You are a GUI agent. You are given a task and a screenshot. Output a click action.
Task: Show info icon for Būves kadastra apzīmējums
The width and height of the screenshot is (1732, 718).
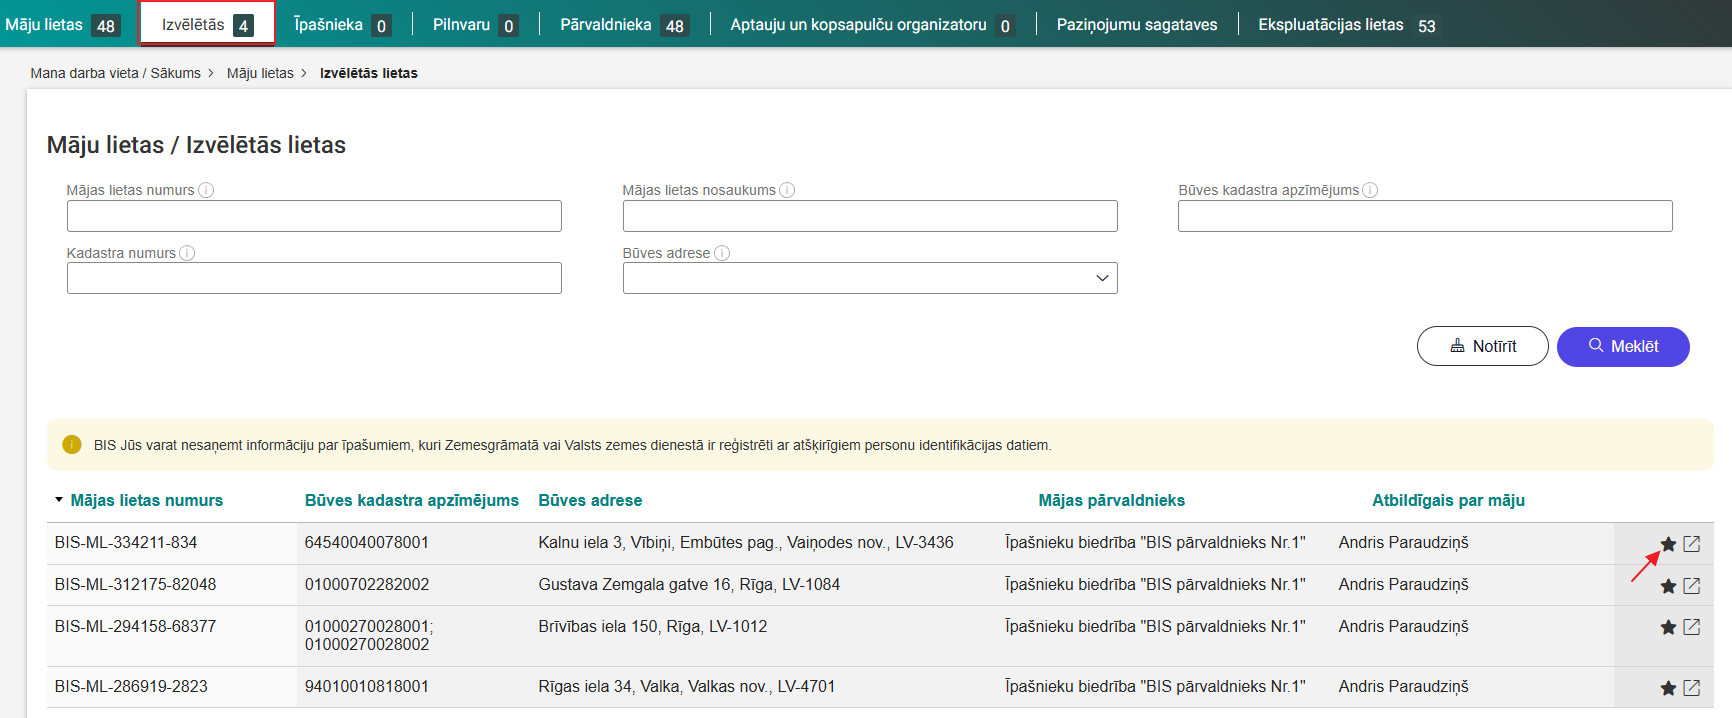coord(1370,190)
